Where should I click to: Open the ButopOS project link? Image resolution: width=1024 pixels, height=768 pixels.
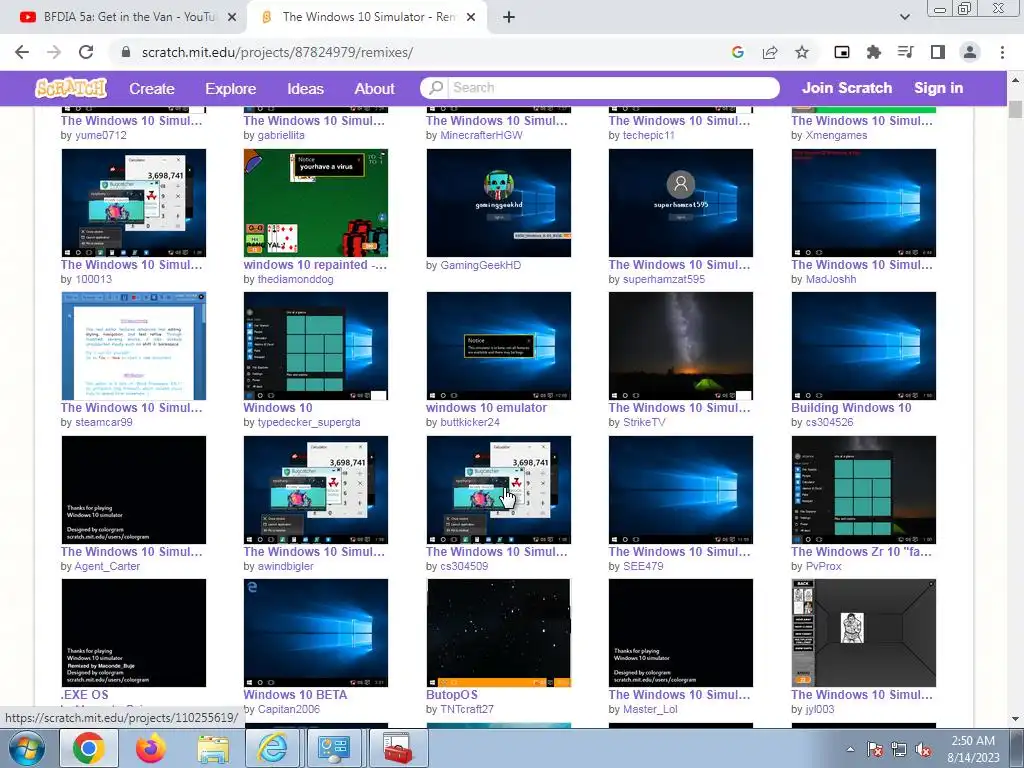coord(452,694)
